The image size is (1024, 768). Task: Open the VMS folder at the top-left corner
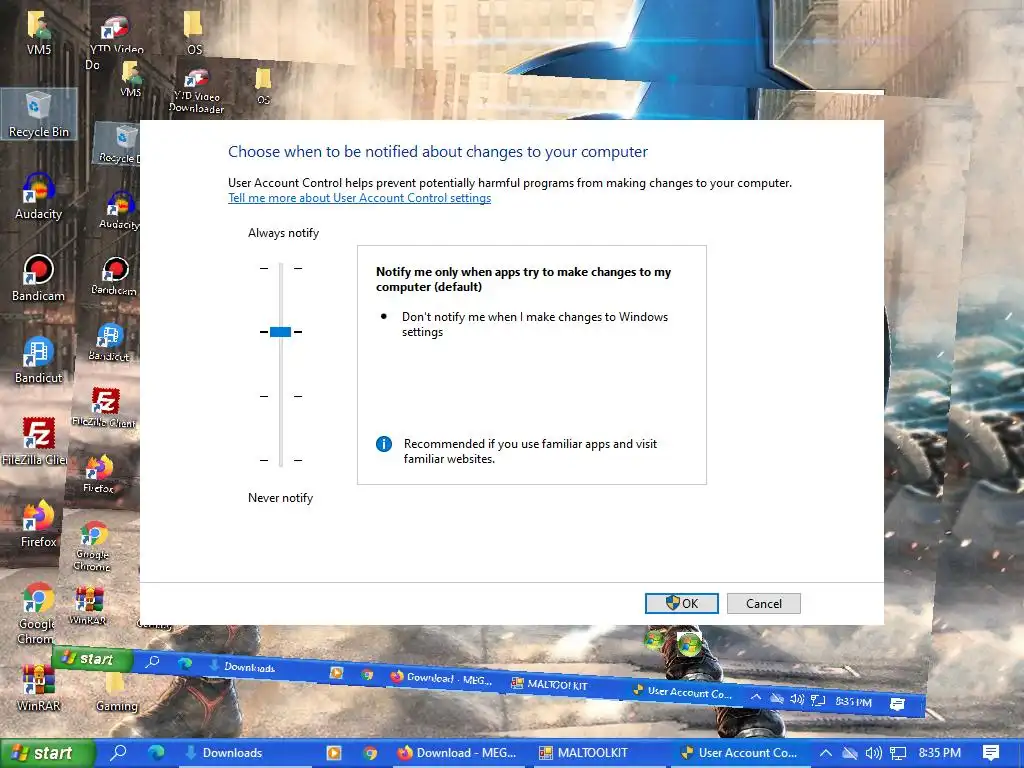(x=39, y=33)
